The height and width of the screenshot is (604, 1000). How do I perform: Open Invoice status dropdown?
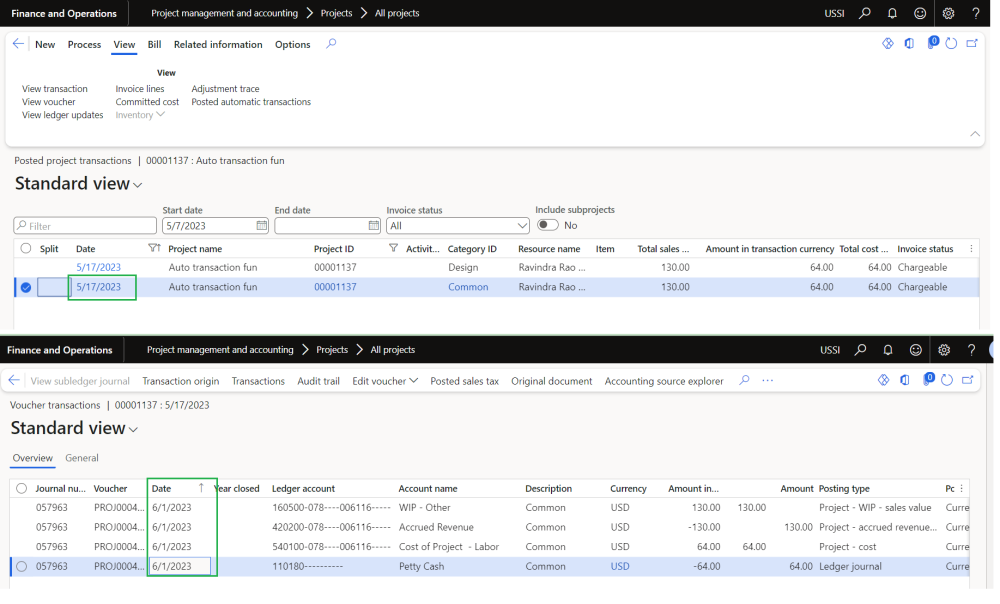(x=521, y=226)
